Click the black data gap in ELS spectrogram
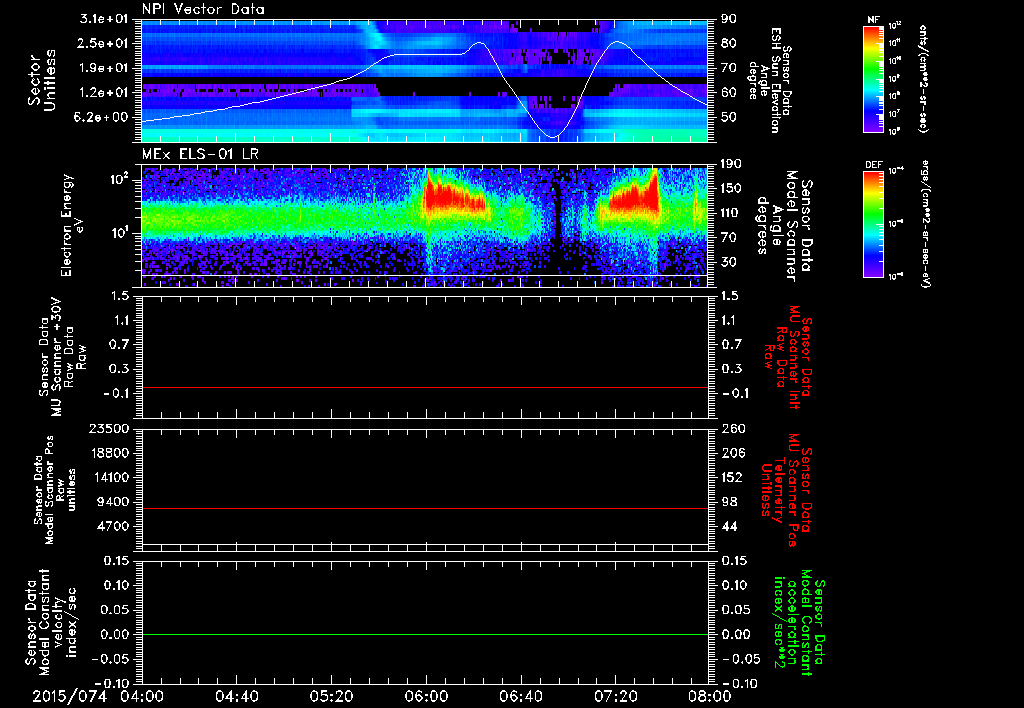The width and height of the screenshot is (1024, 708). (x=556, y=216)
